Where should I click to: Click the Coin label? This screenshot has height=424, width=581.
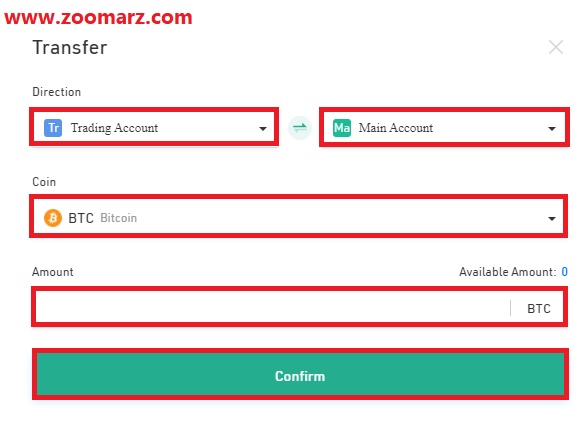44,182
